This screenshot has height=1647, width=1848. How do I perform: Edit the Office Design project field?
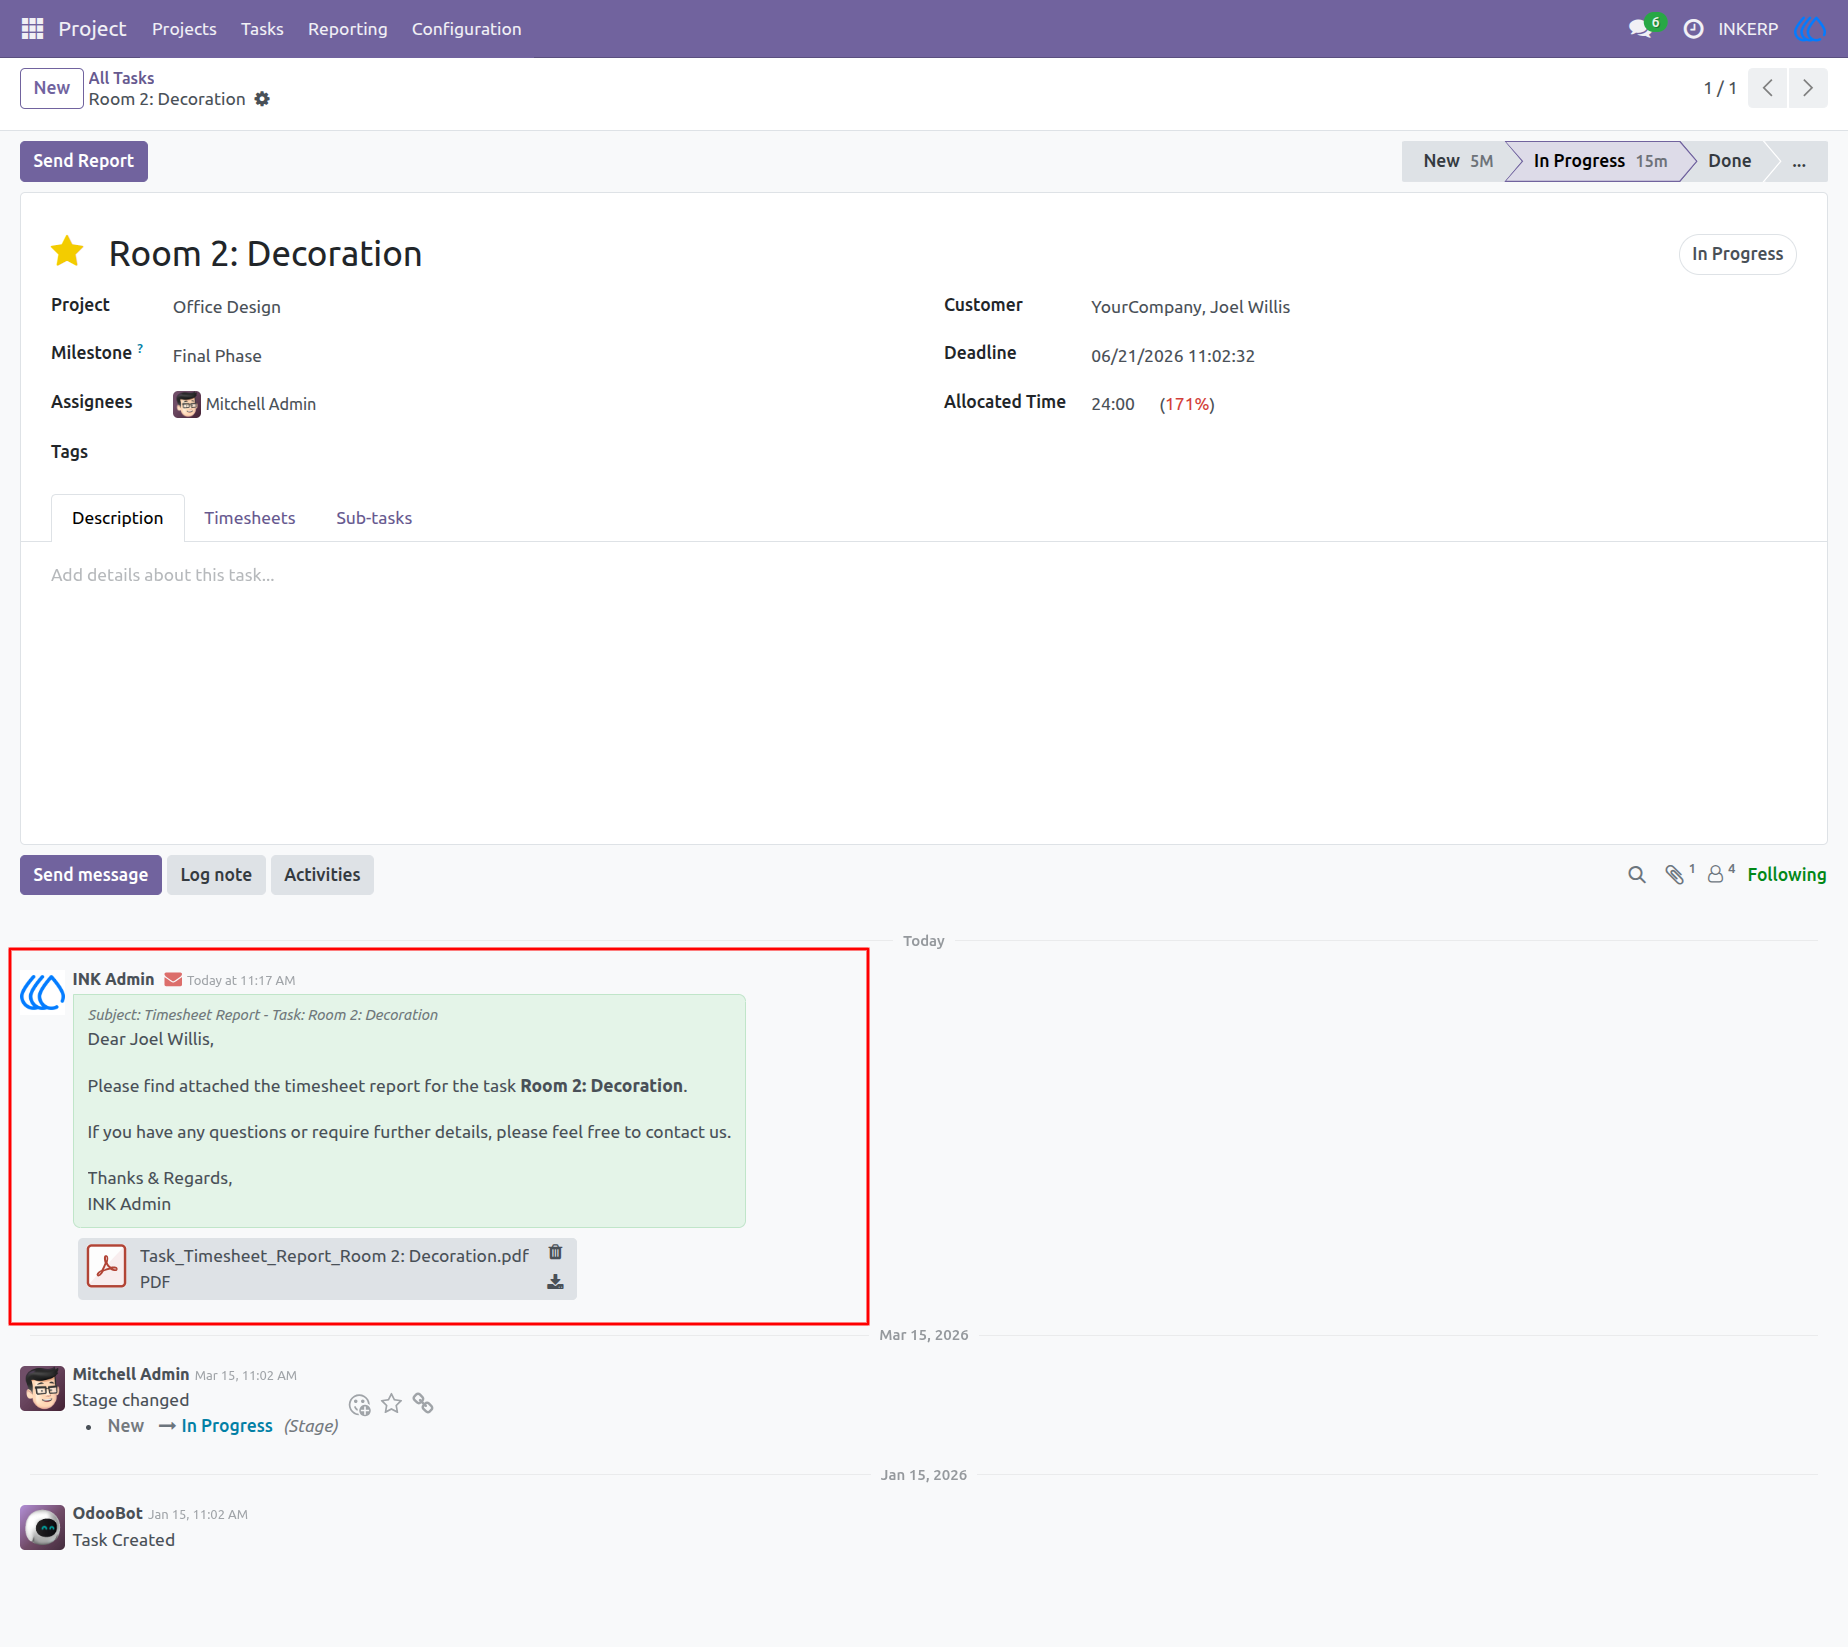coord(226,307)
